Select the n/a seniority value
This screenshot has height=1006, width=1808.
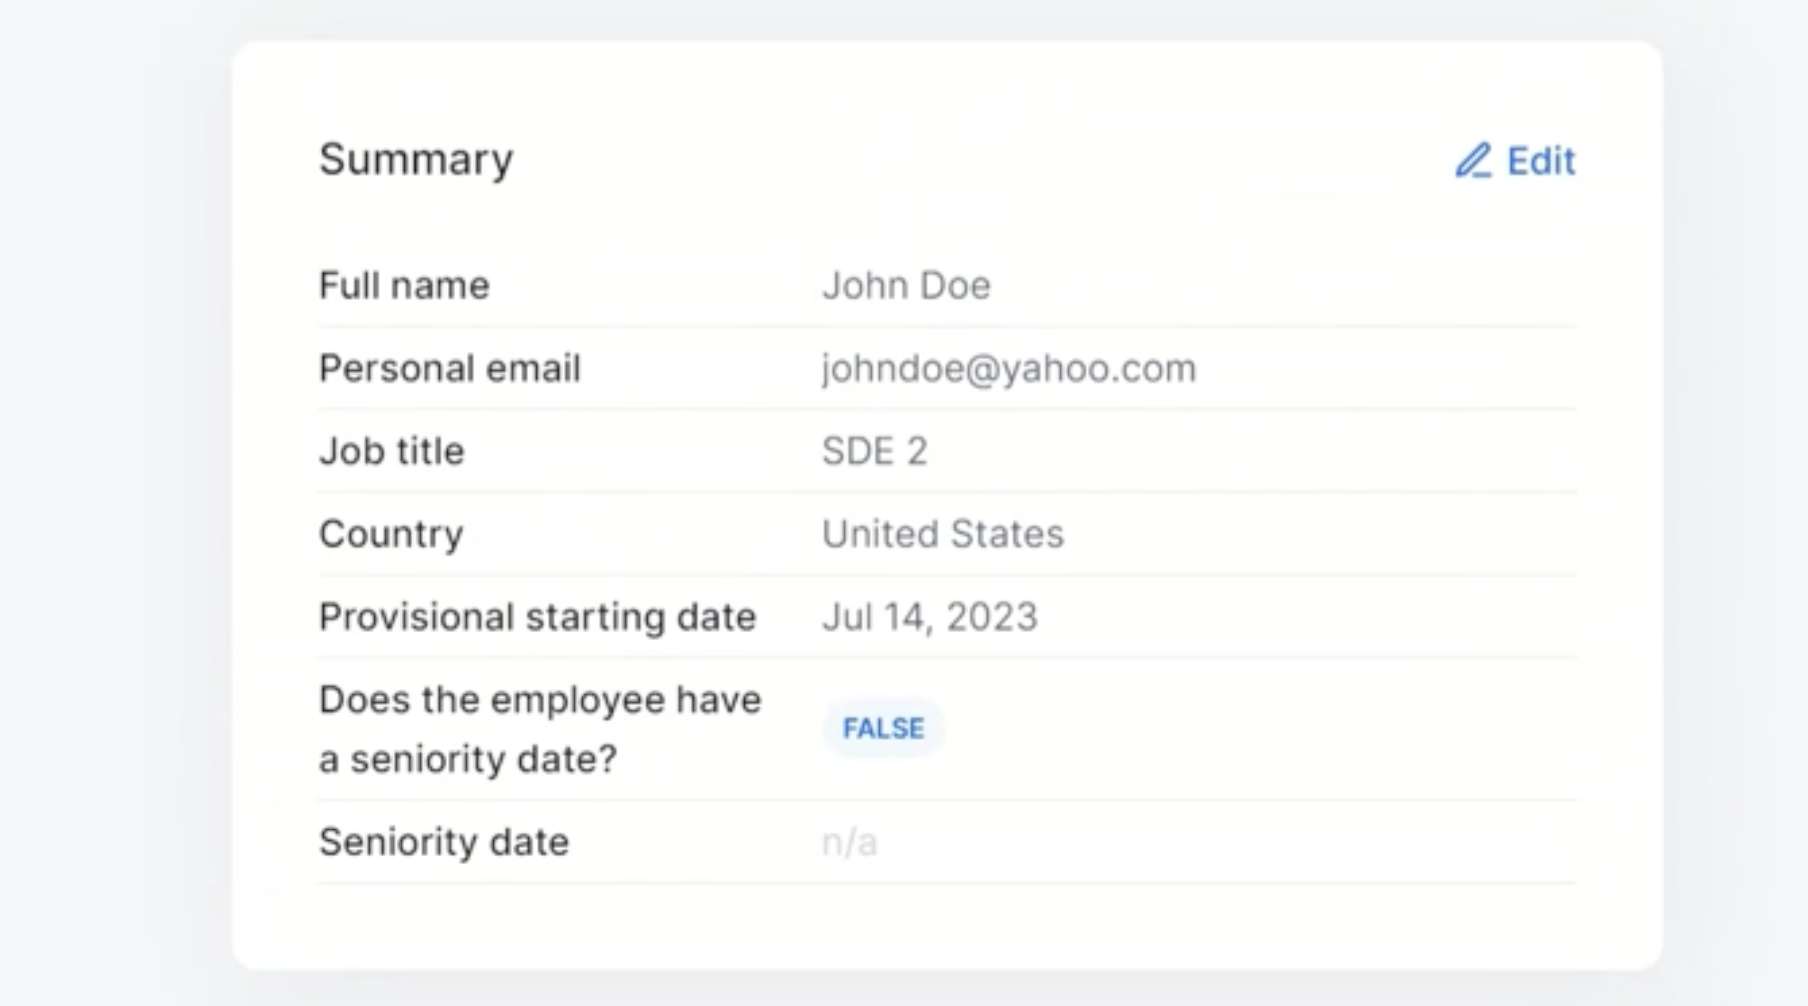849,842
